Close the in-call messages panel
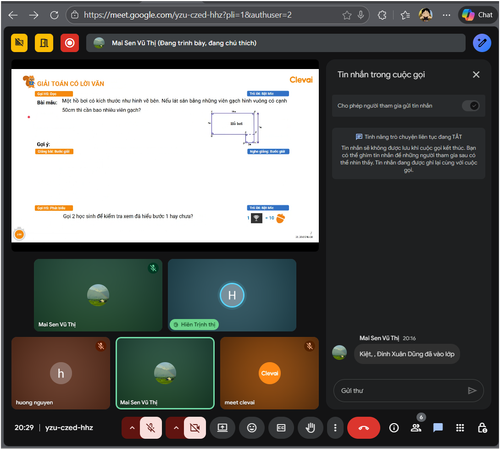This screenshot has height=450, width=500. pyautogui.click(x=476, y=75)
